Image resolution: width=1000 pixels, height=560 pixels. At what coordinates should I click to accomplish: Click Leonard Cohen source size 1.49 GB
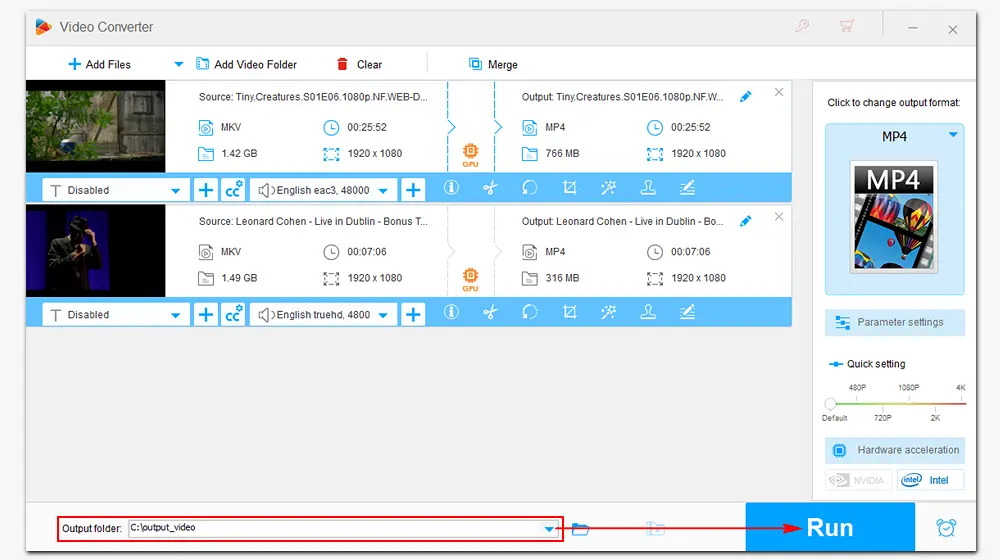[x=239, y=278]
